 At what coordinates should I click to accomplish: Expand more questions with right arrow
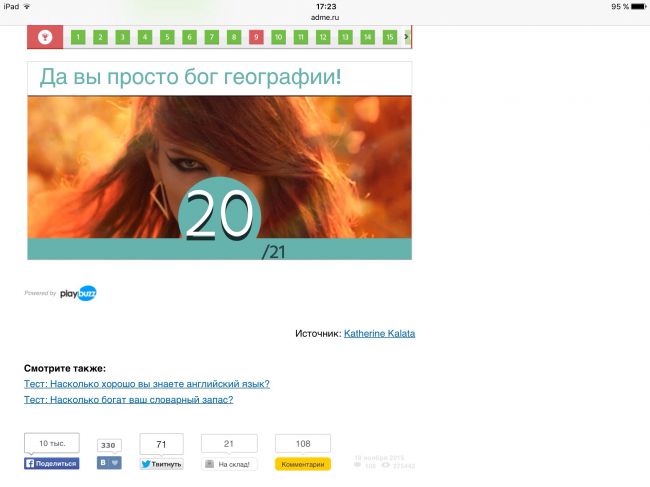(406, 37)
